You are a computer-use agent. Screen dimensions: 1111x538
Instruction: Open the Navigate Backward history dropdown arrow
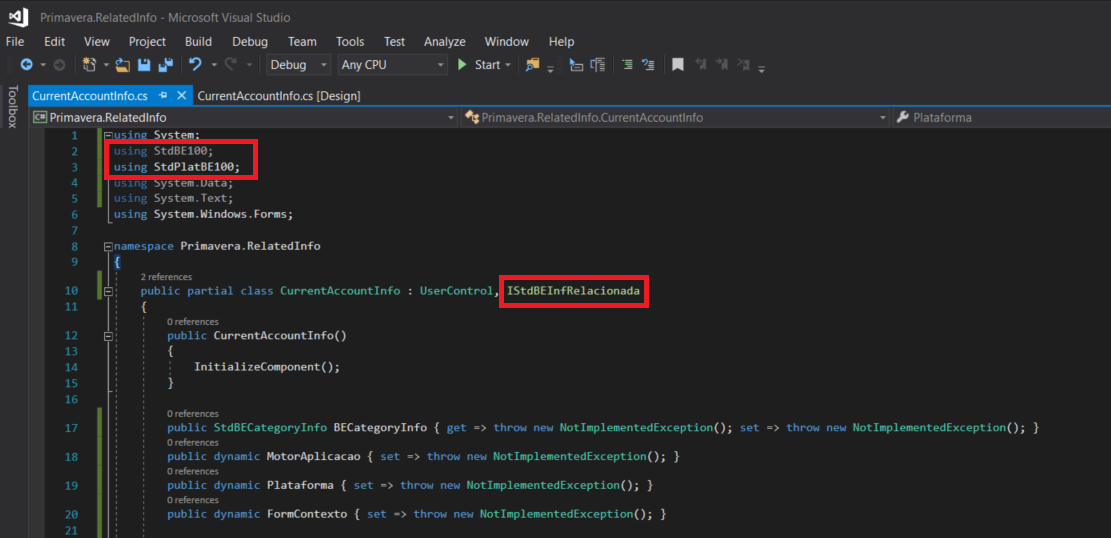click(43, 65)
